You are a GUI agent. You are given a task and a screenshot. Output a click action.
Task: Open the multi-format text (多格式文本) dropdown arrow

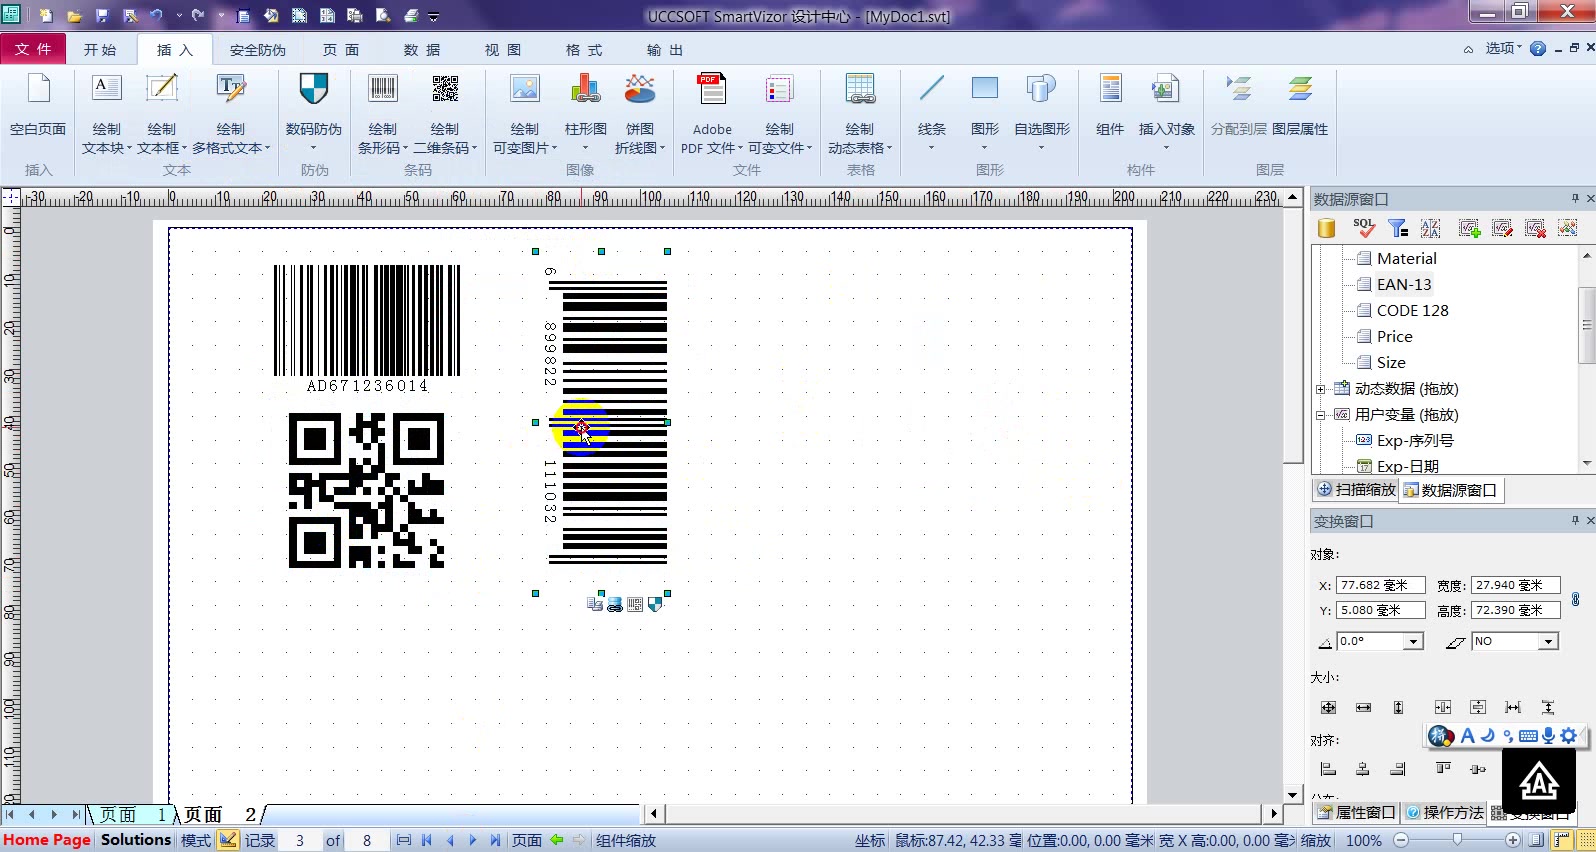click(x=268, y=149)
